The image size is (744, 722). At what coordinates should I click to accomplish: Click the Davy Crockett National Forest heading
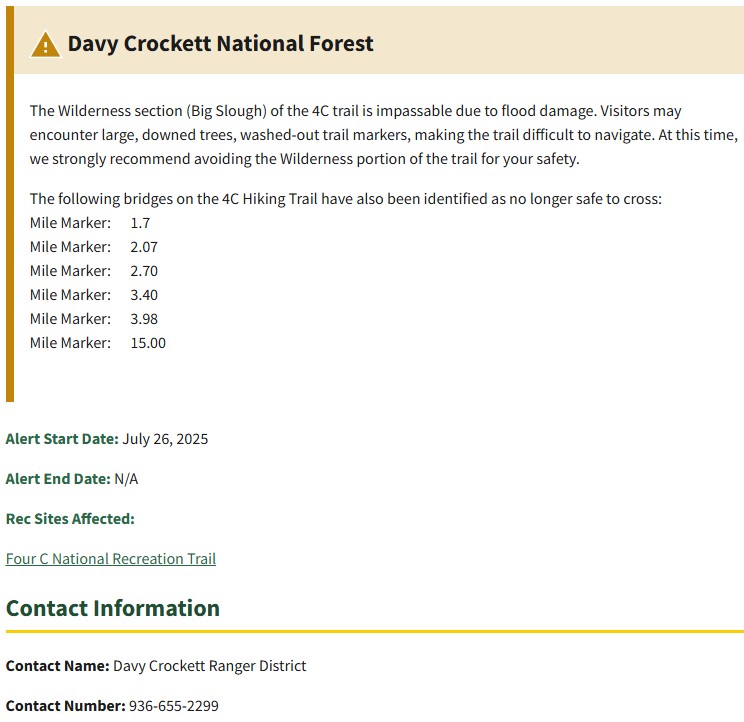[x=220, y=44]
